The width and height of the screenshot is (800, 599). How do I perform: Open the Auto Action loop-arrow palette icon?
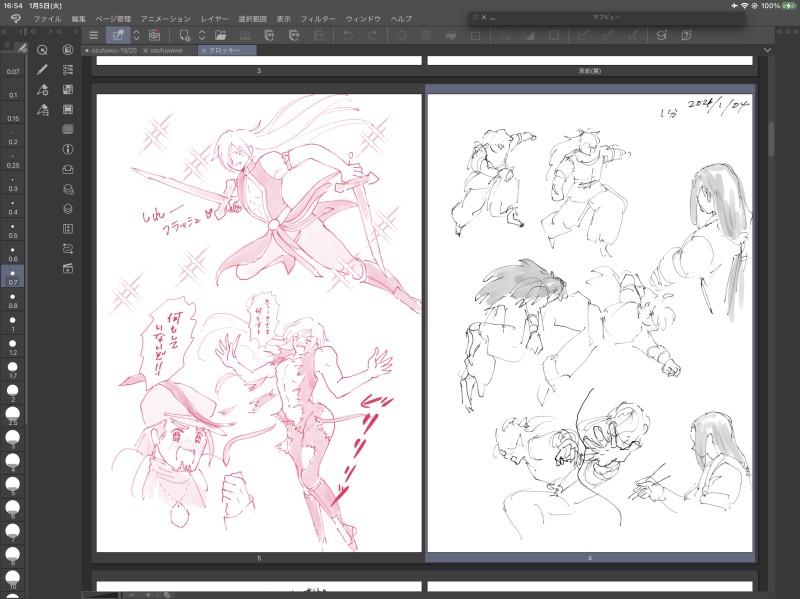tap(68, 248)
